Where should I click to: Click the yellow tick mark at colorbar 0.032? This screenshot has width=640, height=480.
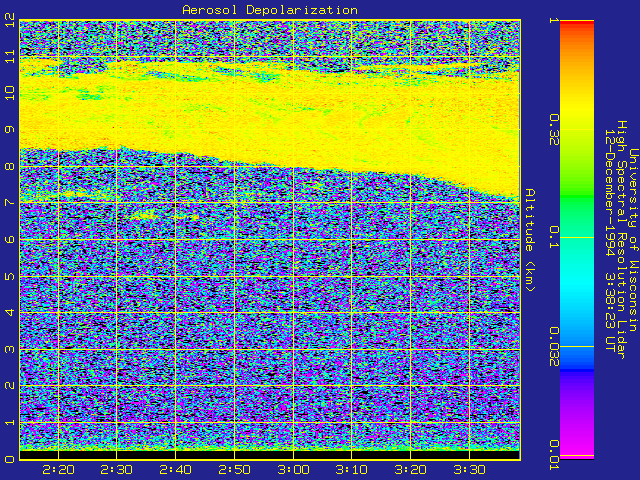[x=577, y=347]
